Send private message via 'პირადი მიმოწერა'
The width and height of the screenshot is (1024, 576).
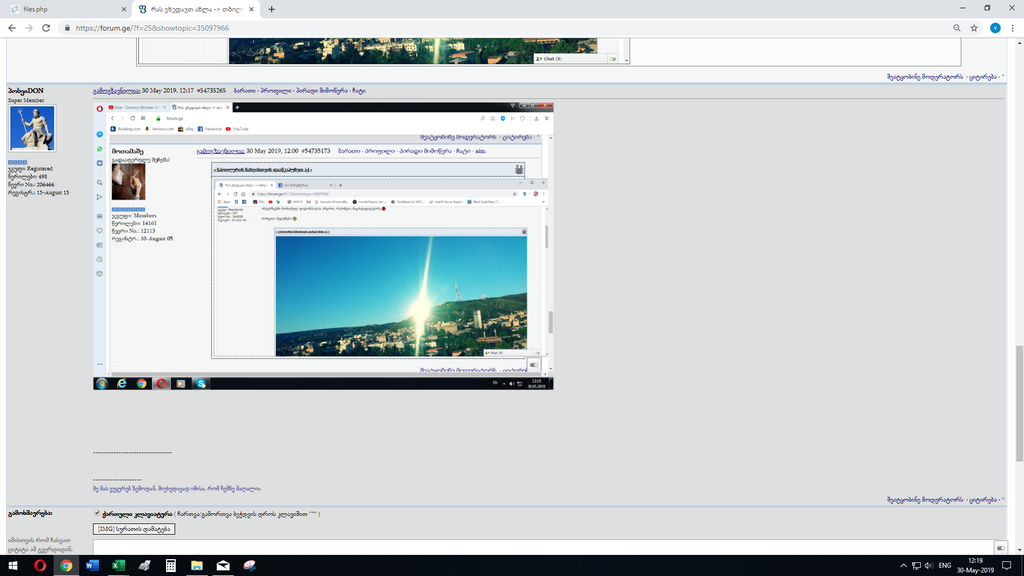coord(322,91)
